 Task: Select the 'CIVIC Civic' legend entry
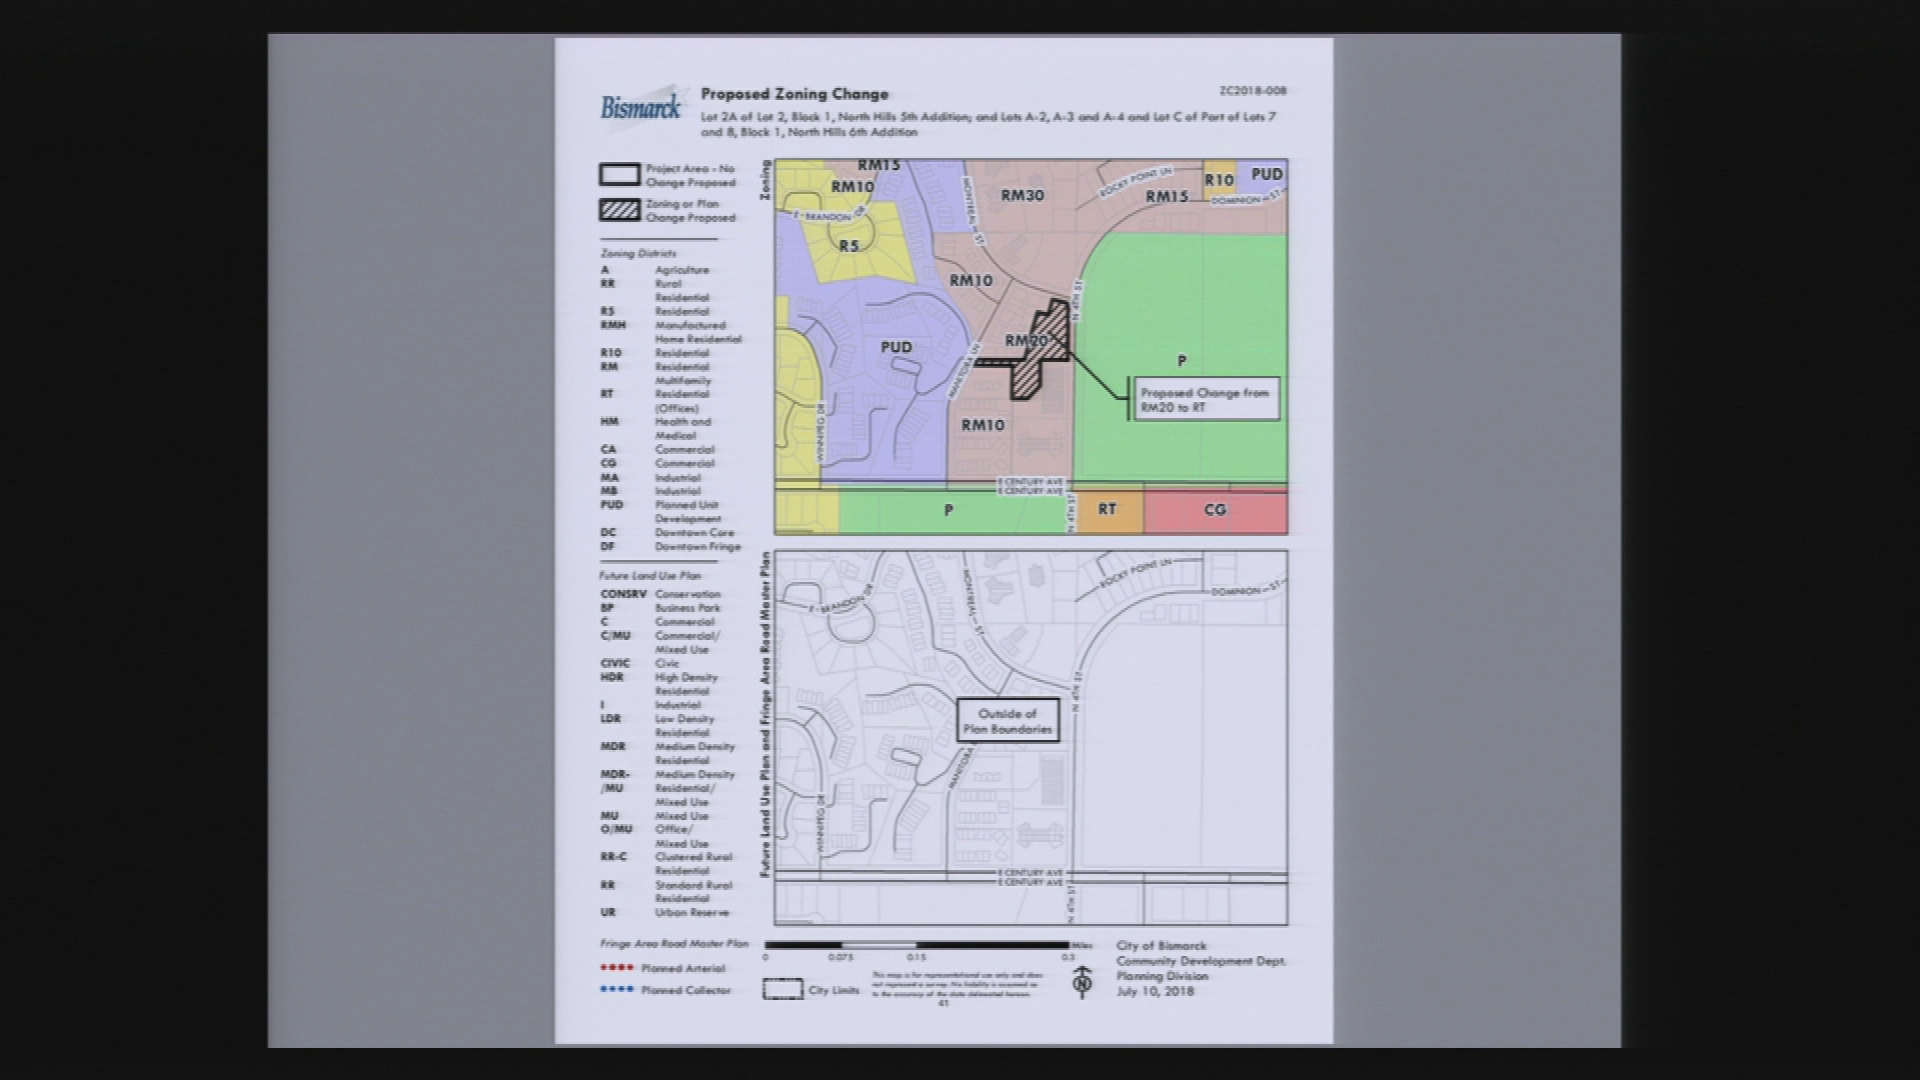coord(640,663)
